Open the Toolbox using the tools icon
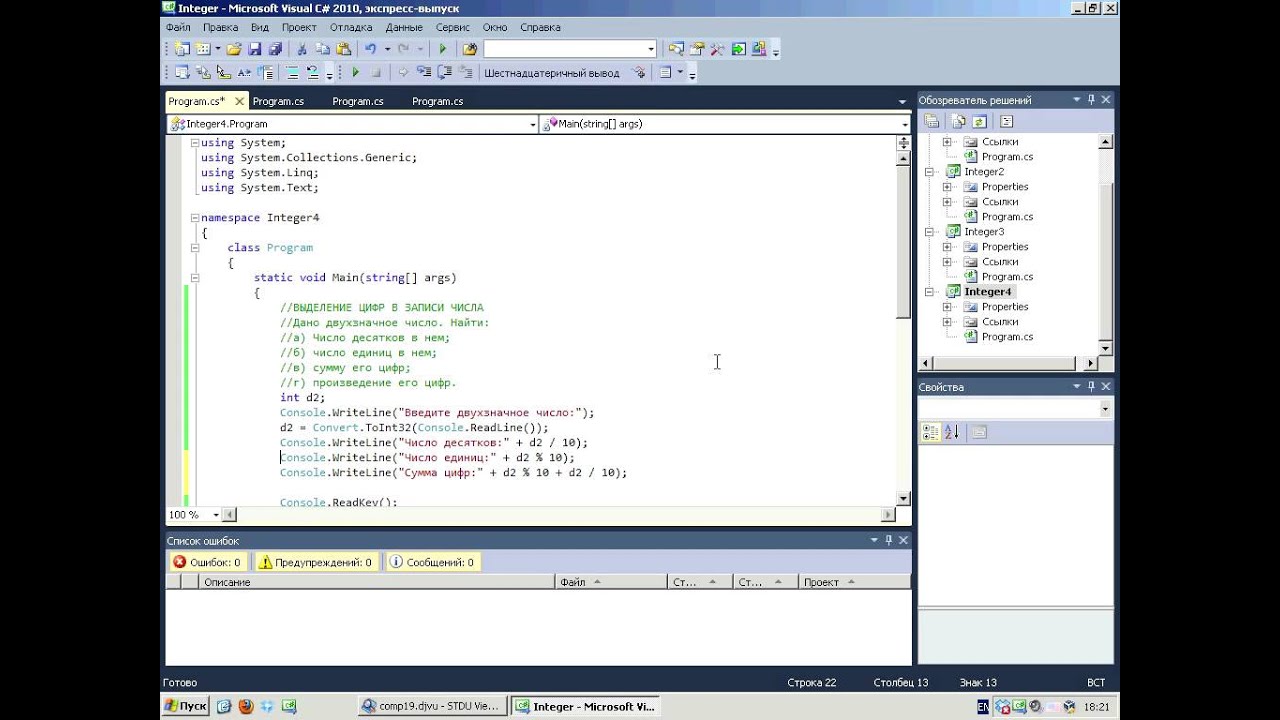1280x720 pixels. point(717,49)
